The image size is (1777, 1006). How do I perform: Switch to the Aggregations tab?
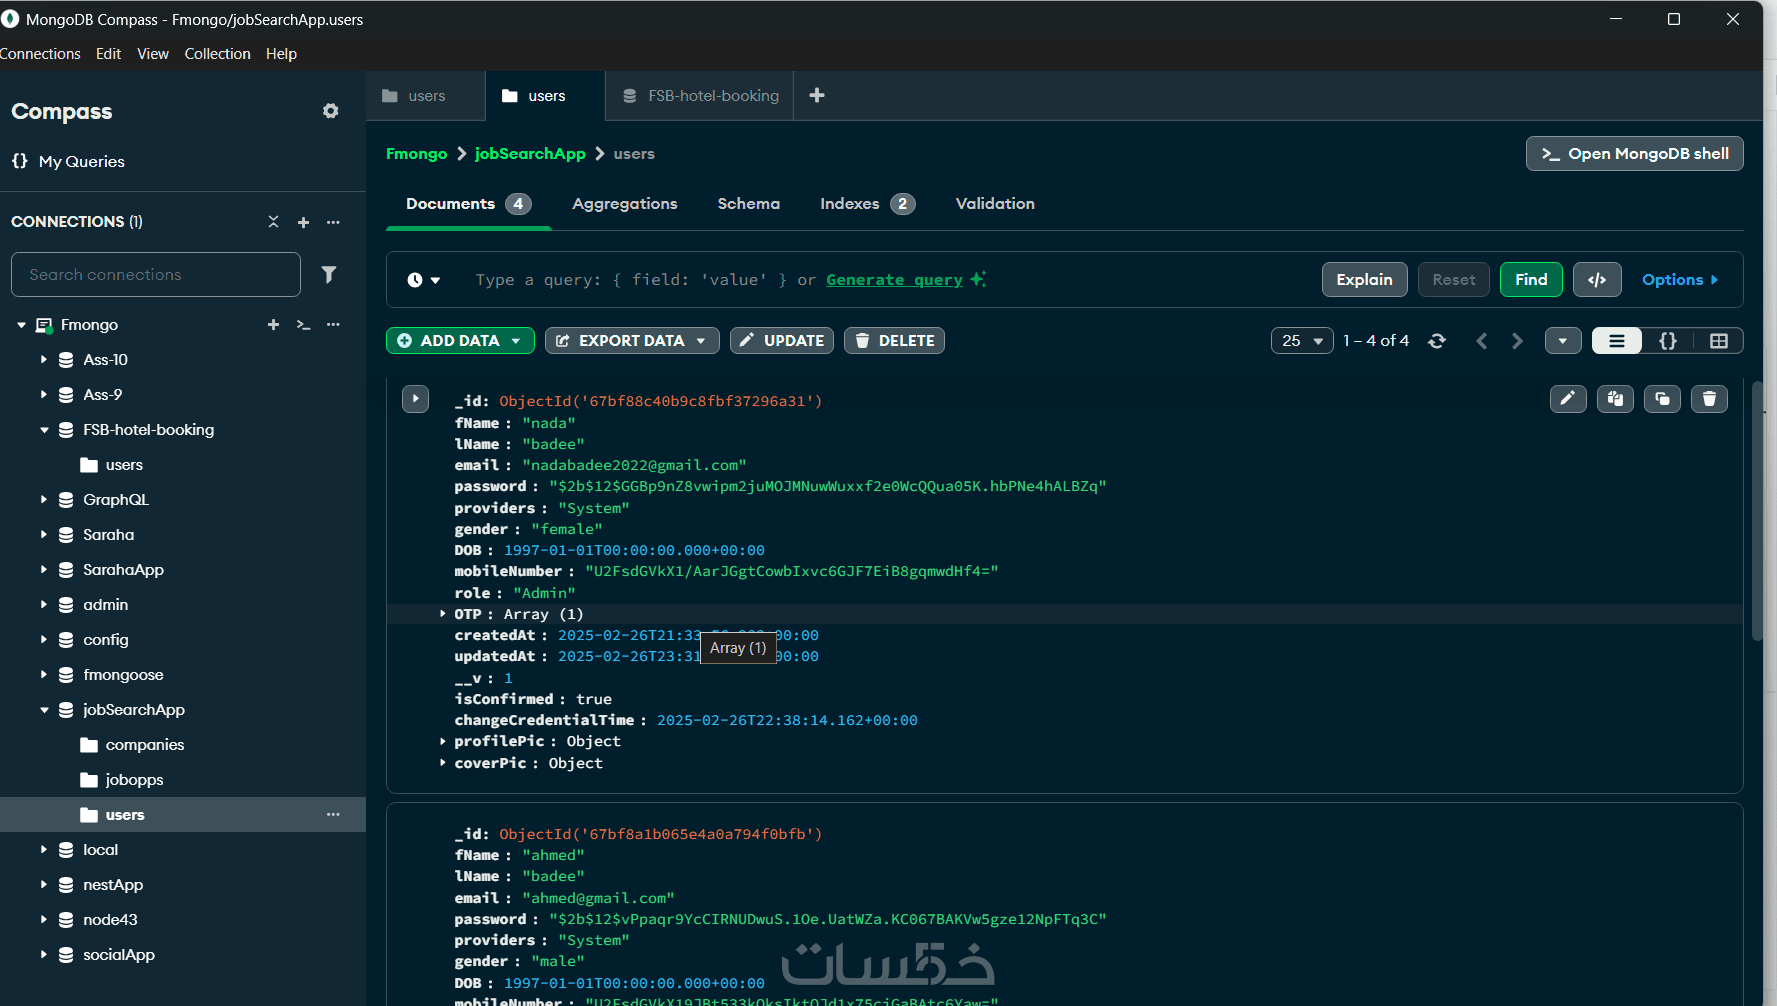pos(625,204)
